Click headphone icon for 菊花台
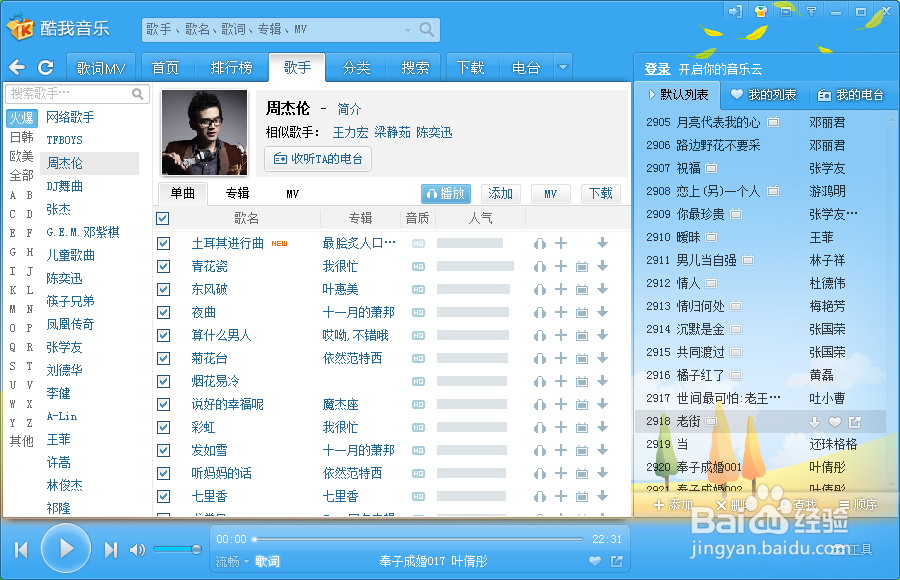Viewport: 900px width, 580px height. 540,358
